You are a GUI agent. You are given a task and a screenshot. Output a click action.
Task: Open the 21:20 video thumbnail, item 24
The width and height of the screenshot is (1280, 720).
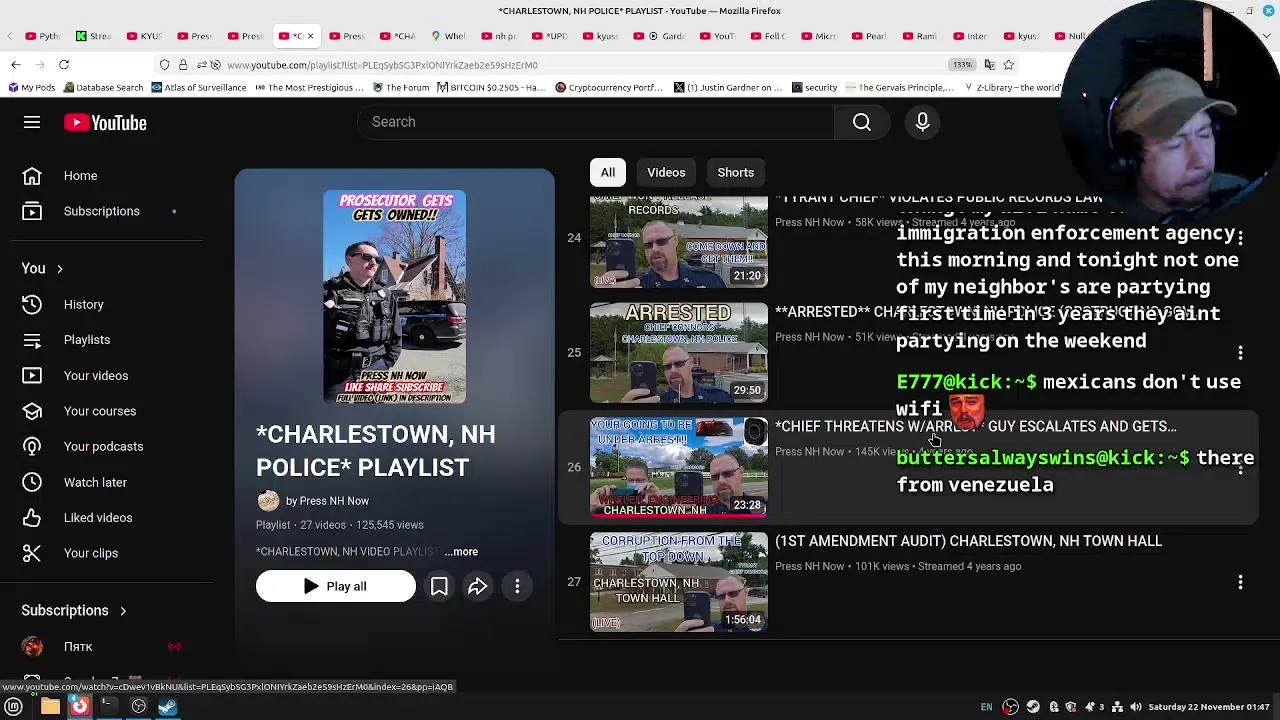678,240
